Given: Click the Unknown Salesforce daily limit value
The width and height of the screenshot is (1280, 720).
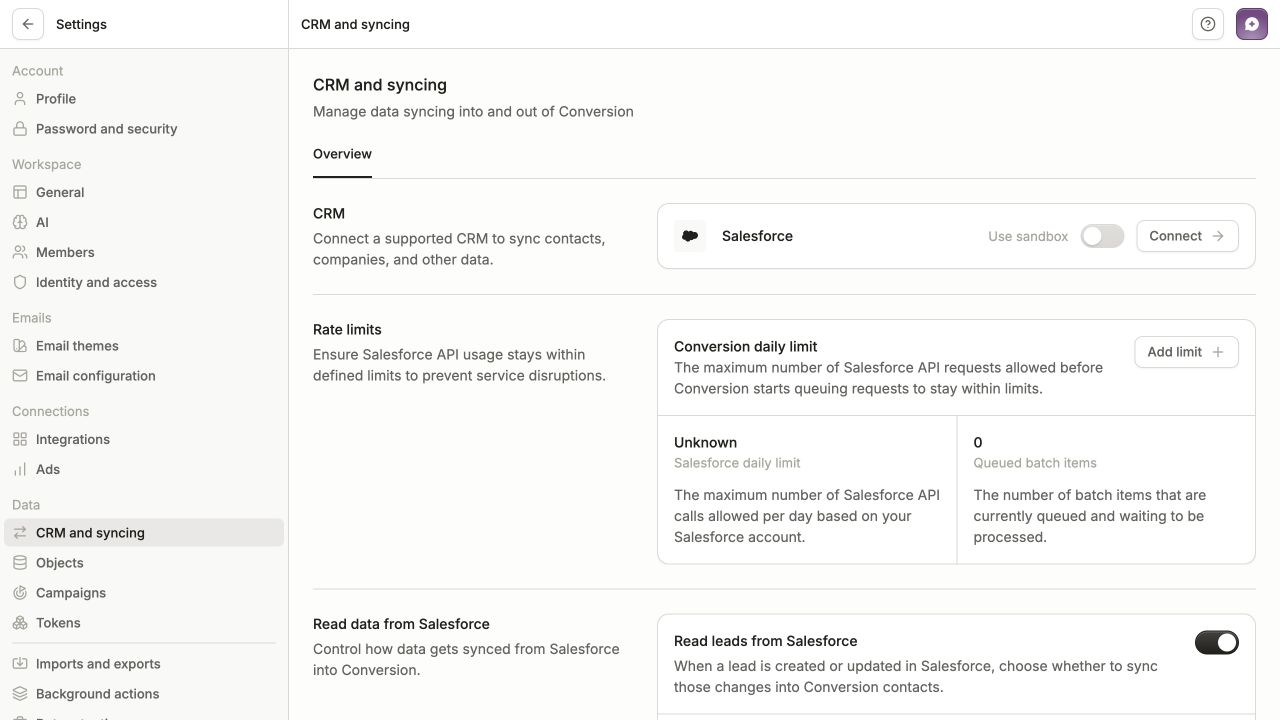Looking at the screenshot, I should 705,442.
